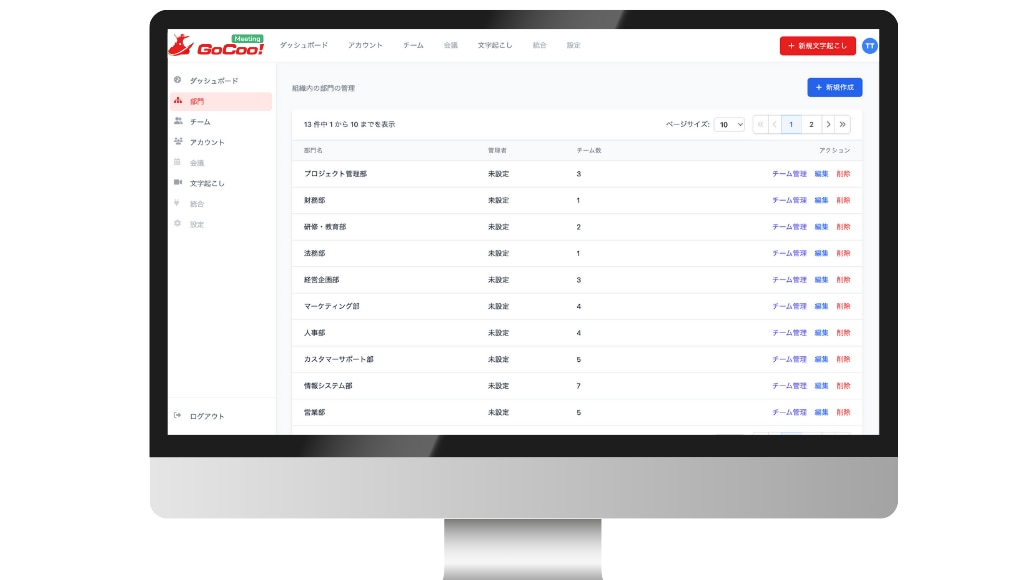Go to page 2 in pagination
The height and width of the screenshot is (580, 1020).
click(x=811, y=125)
